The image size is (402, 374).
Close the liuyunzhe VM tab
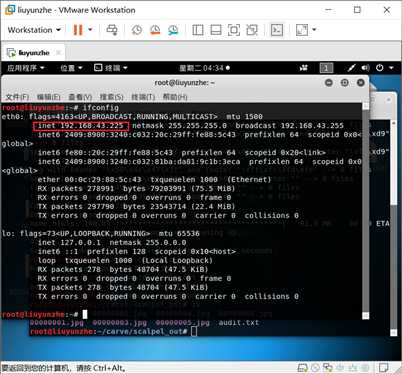click(58, 52)
